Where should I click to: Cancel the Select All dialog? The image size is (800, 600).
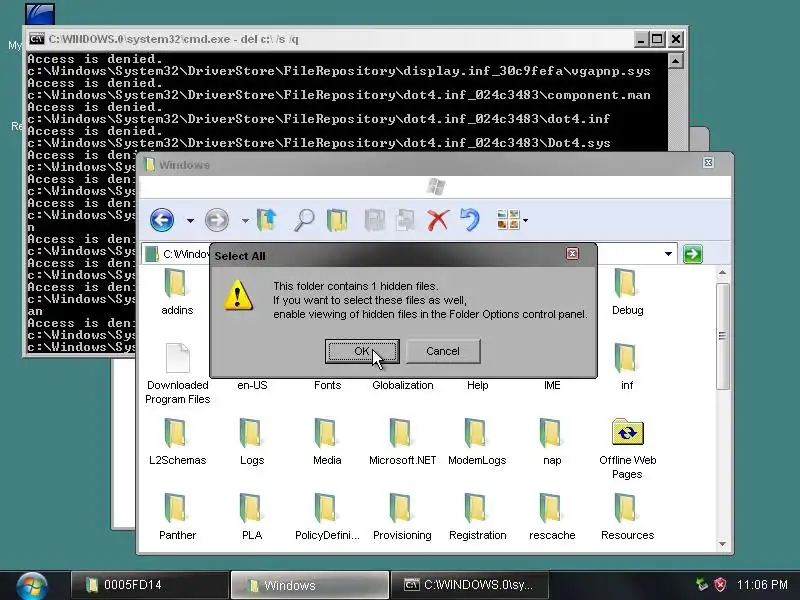[443, 351]
